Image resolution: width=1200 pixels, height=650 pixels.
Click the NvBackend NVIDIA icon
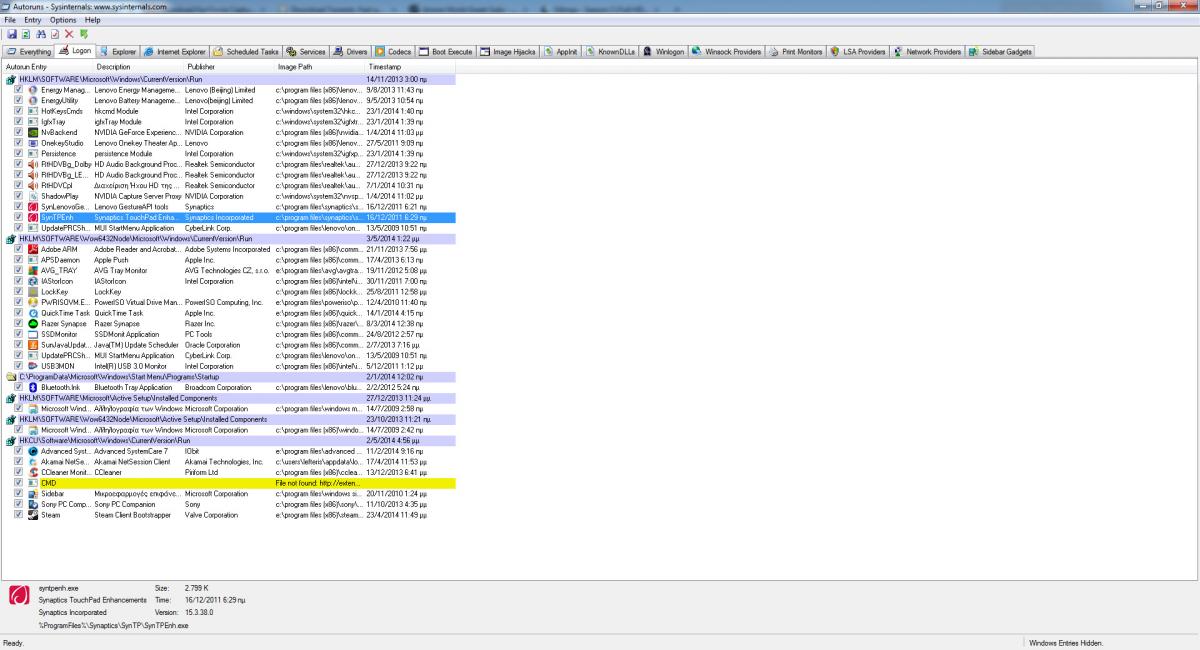click(x=33, y=132)
